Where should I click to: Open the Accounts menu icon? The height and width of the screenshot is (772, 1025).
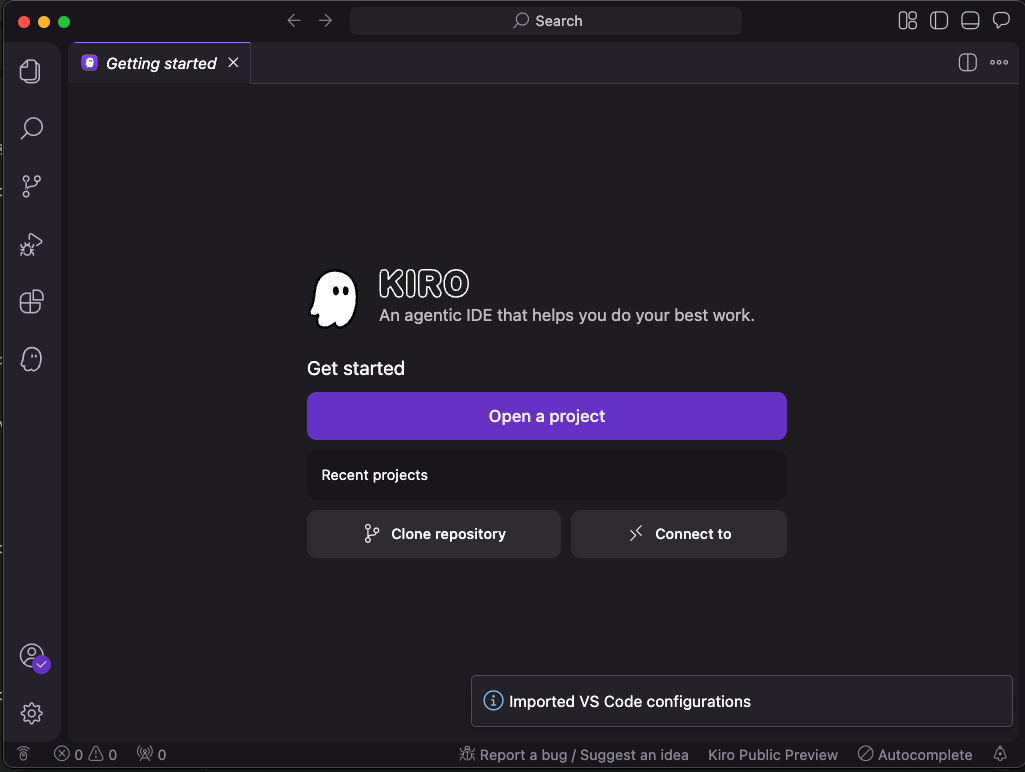[x=33, y=657]
